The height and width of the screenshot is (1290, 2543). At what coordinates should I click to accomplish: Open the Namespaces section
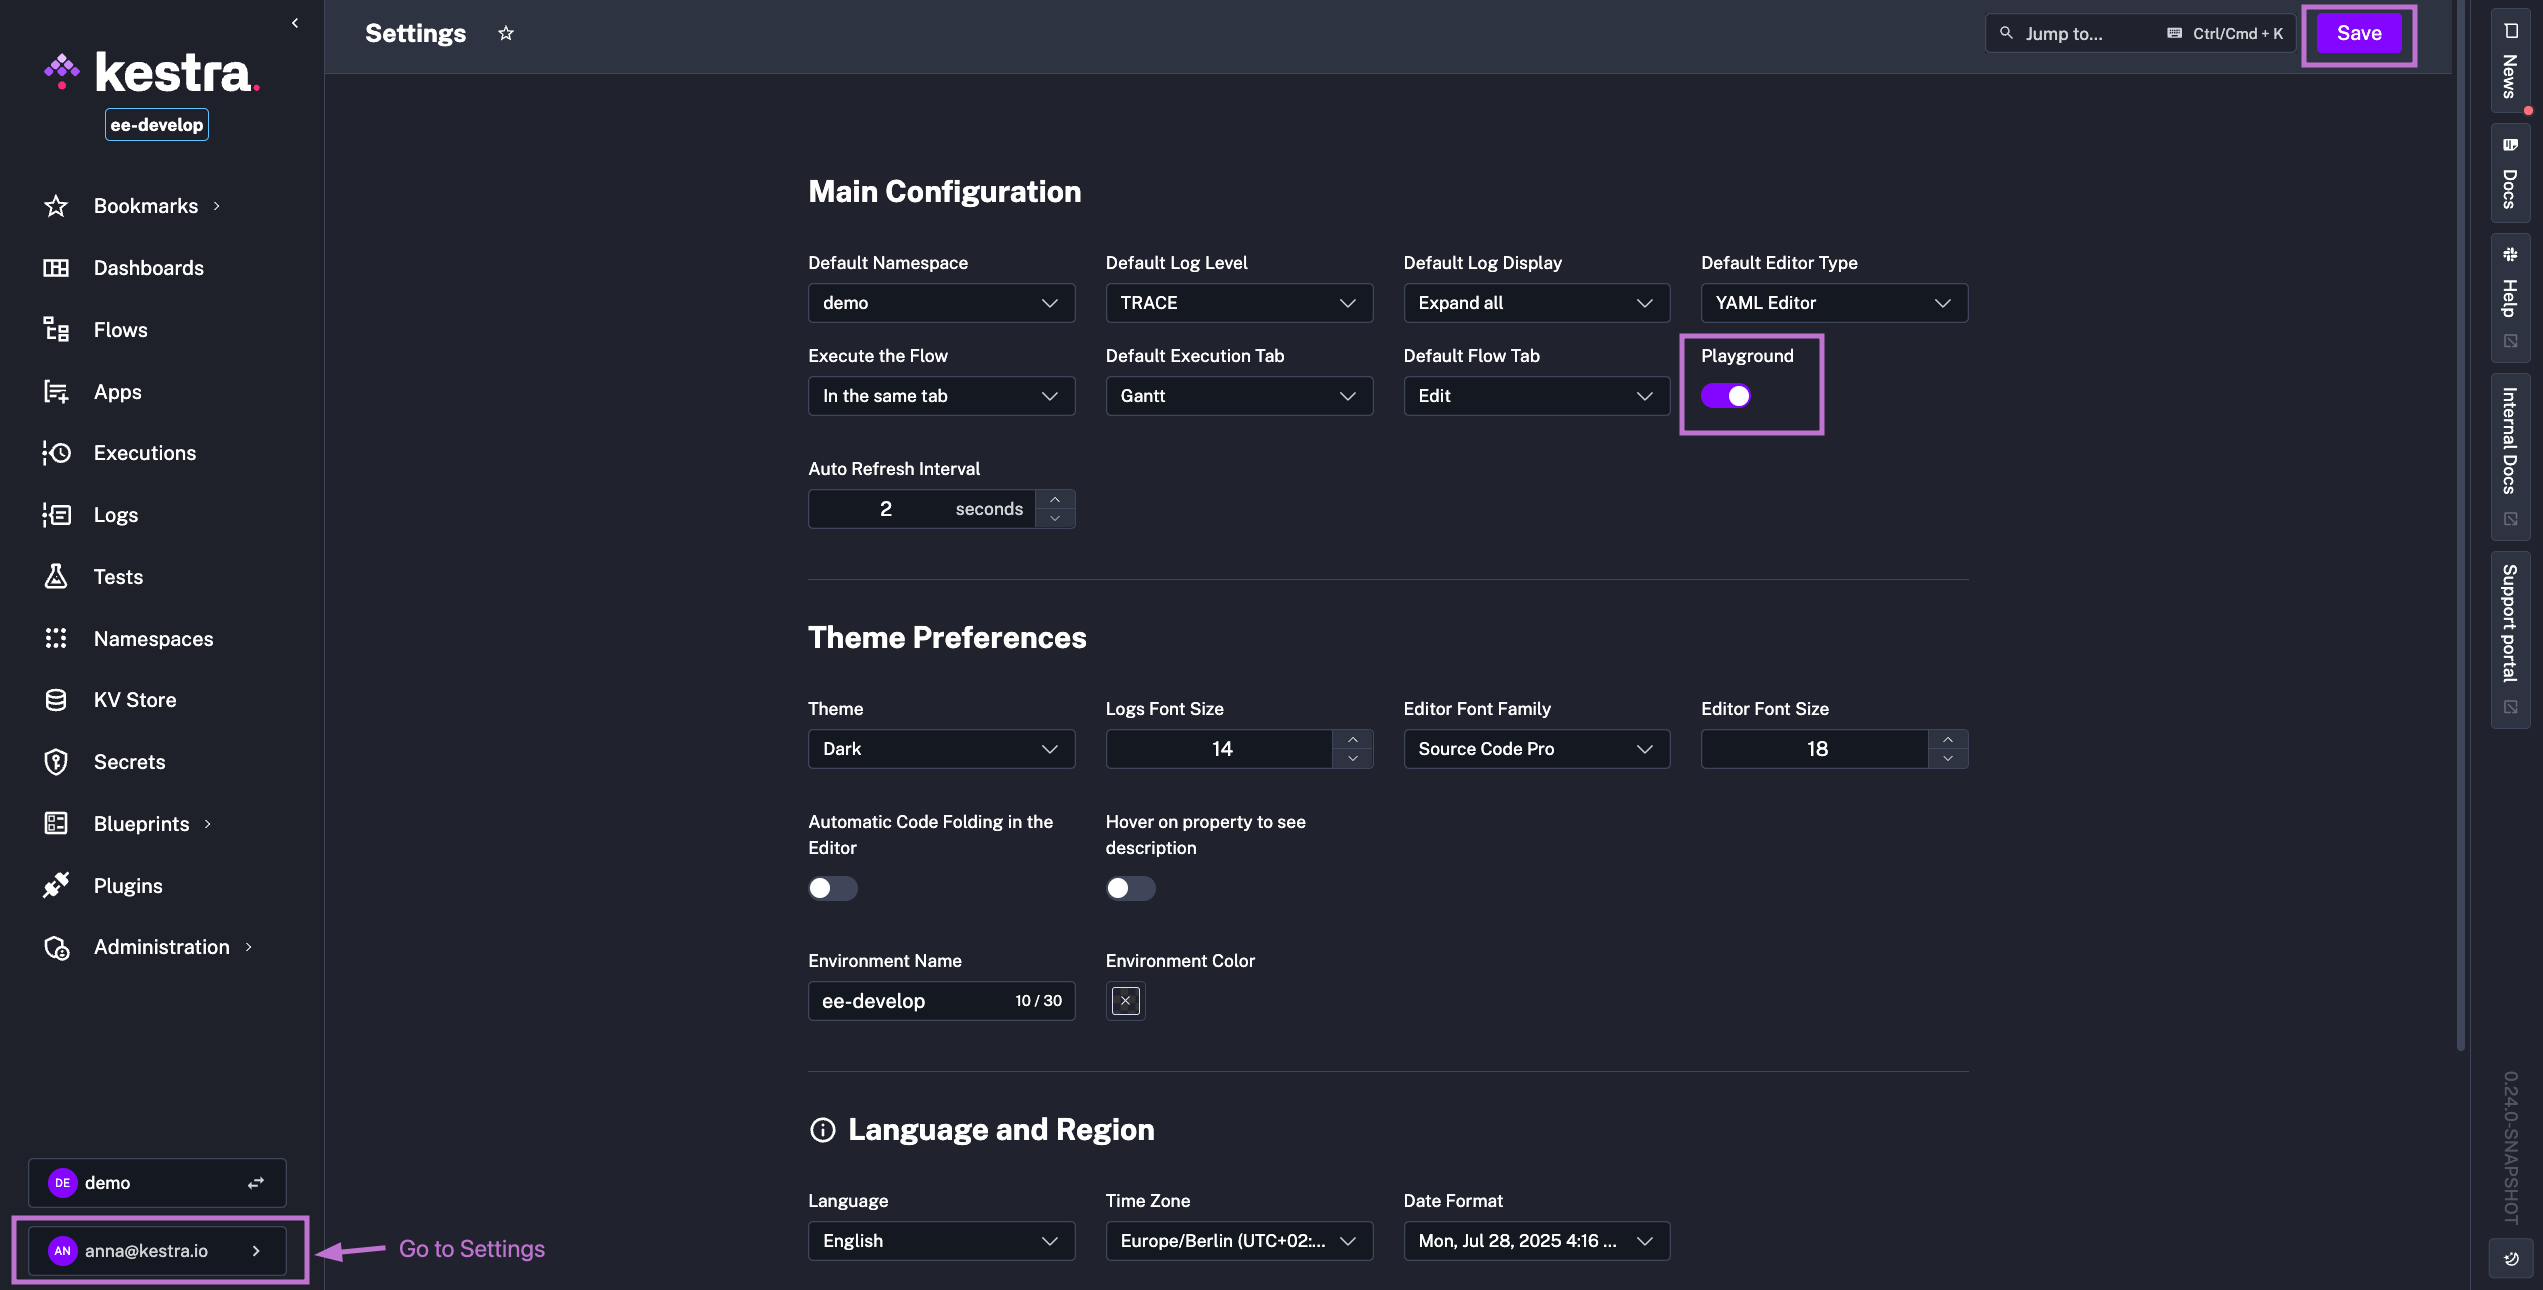pyautogui.click(x=154, y=638)
